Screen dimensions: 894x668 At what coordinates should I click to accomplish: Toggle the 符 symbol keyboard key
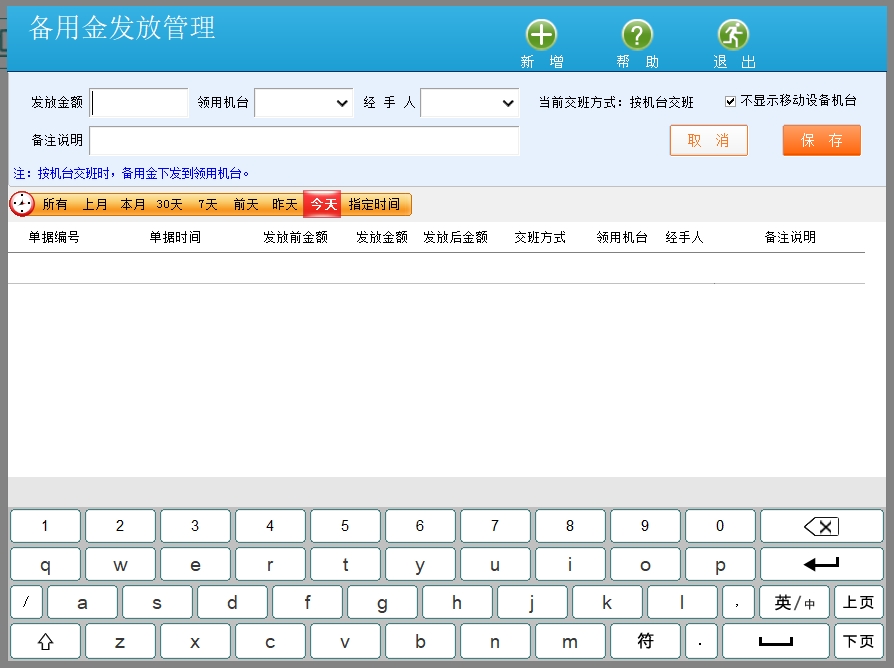tap(645, 641)
